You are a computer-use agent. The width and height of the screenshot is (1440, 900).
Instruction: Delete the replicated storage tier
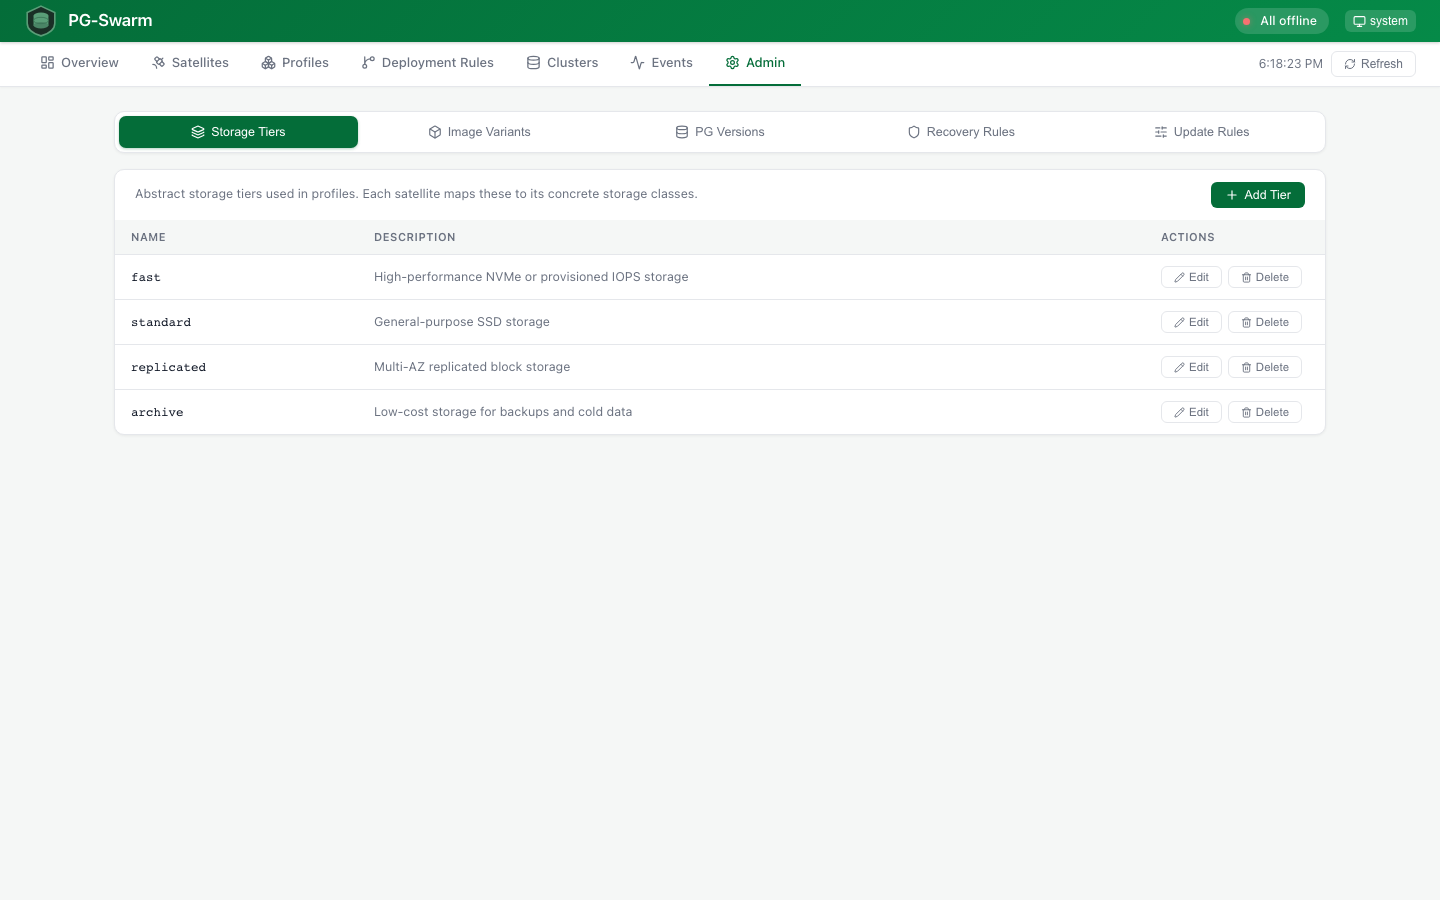click(x=1265, y=367)
